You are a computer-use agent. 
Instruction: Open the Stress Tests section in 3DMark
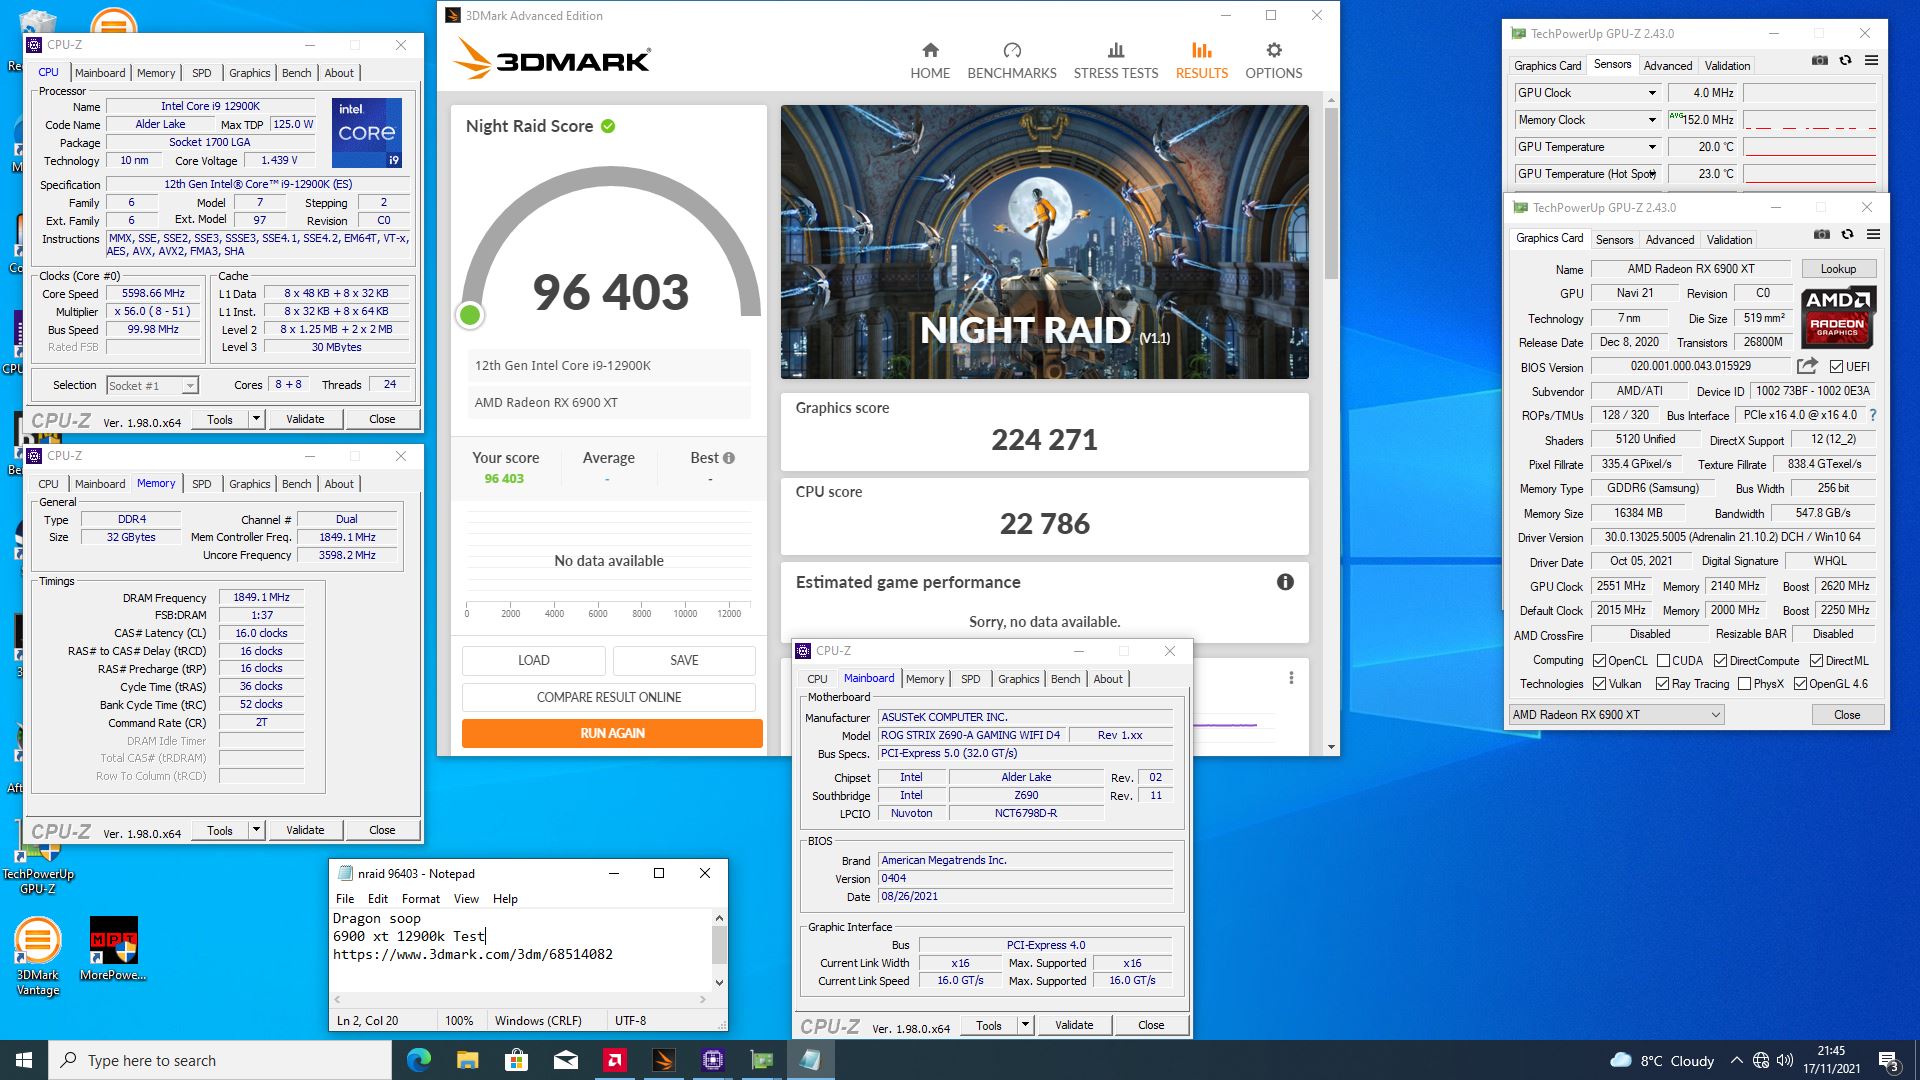pos(1115,61)
